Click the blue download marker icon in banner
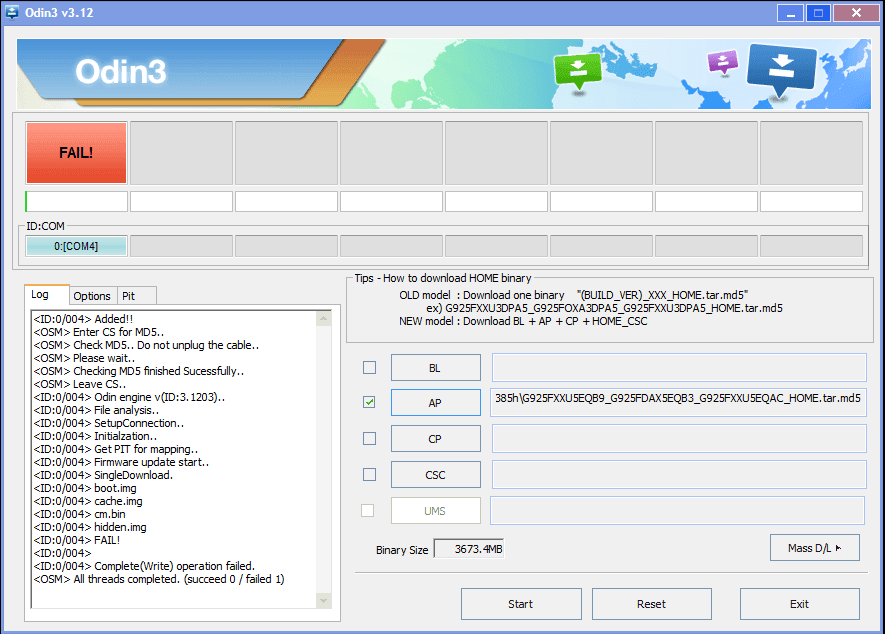 (x=781, y=69)
